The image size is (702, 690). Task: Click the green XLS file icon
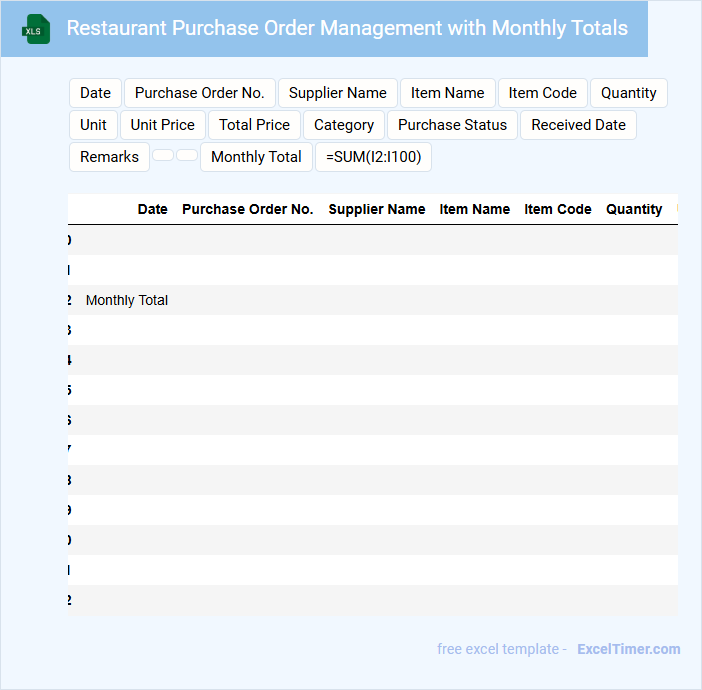tap(36, 29)
